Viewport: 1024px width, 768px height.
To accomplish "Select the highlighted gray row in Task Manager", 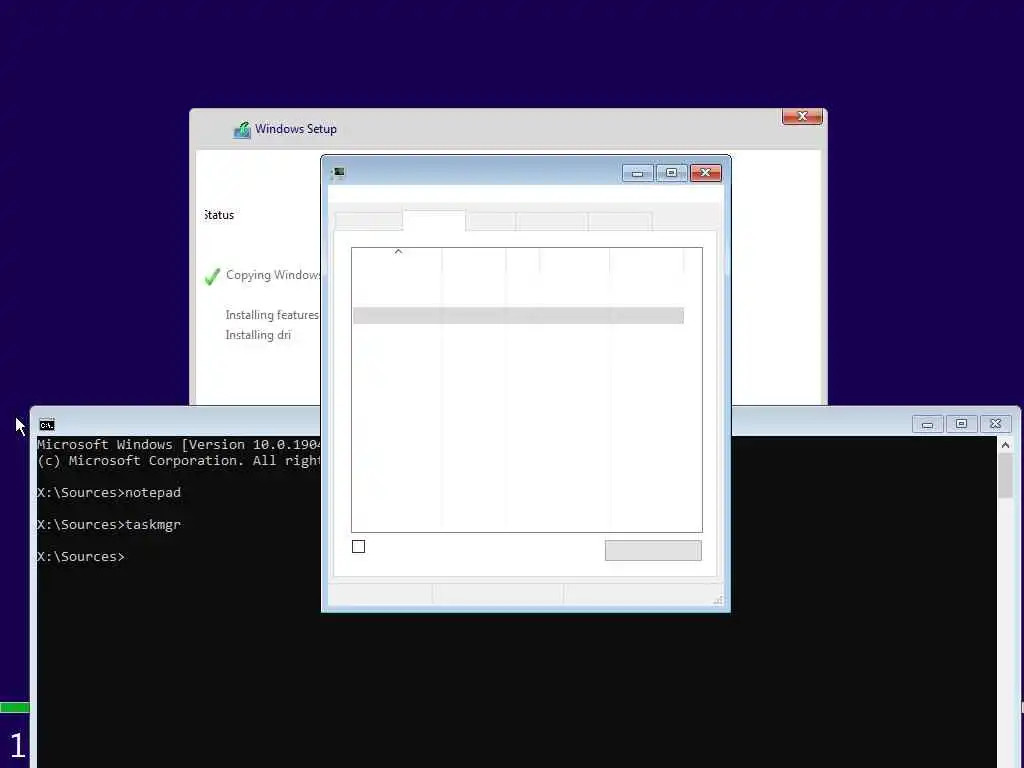I will pyautogui.click(x=519, y=315).
